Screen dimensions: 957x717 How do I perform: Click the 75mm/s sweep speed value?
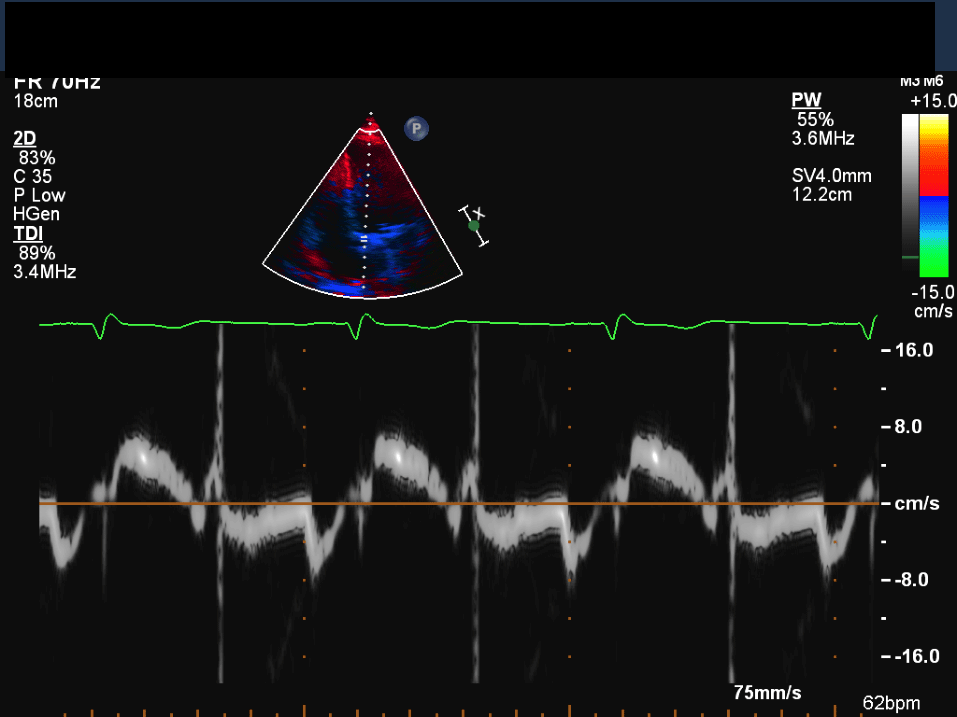tap(767, 693)
